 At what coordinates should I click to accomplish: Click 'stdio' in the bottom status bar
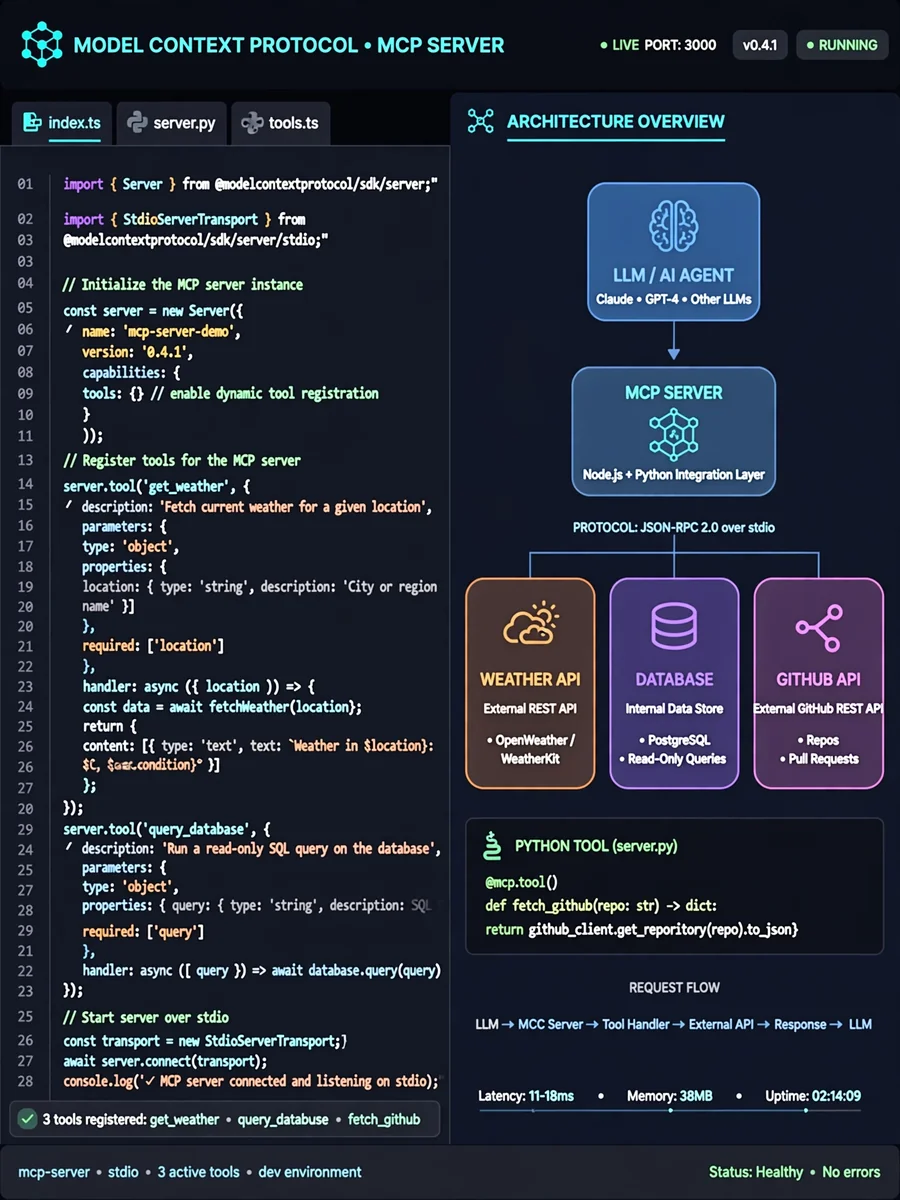pyautogui.click(x=124, y=1172)
